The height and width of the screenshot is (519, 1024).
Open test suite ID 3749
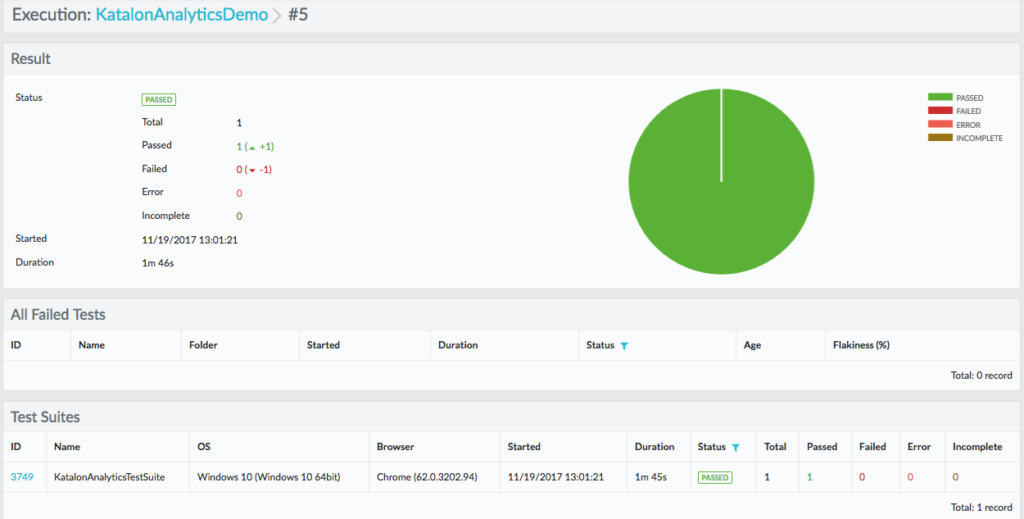click(22, 477)
